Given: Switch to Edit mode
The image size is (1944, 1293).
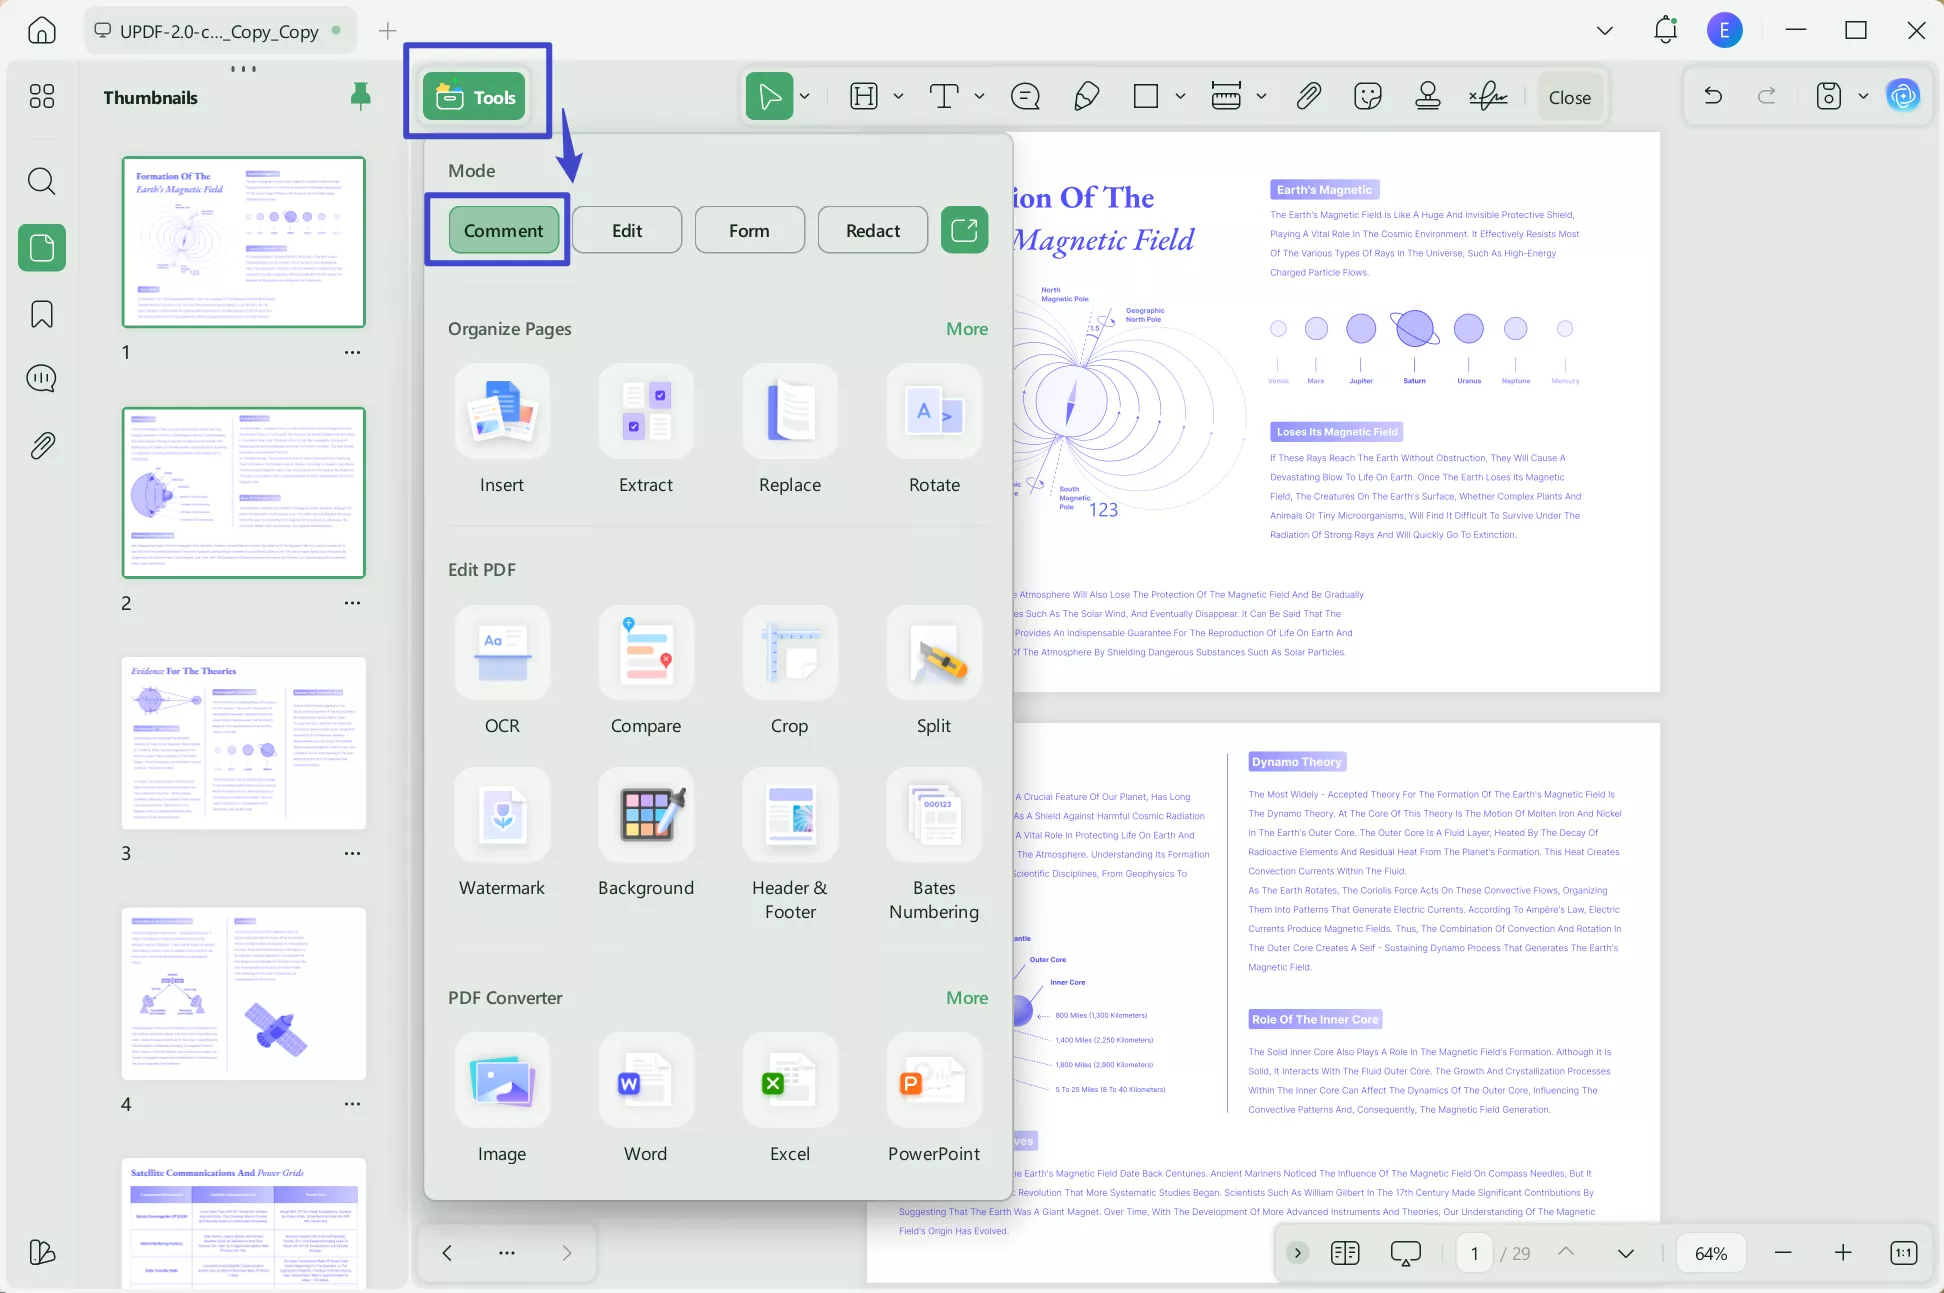Looking at the screenshot, I should pos(626,229).
